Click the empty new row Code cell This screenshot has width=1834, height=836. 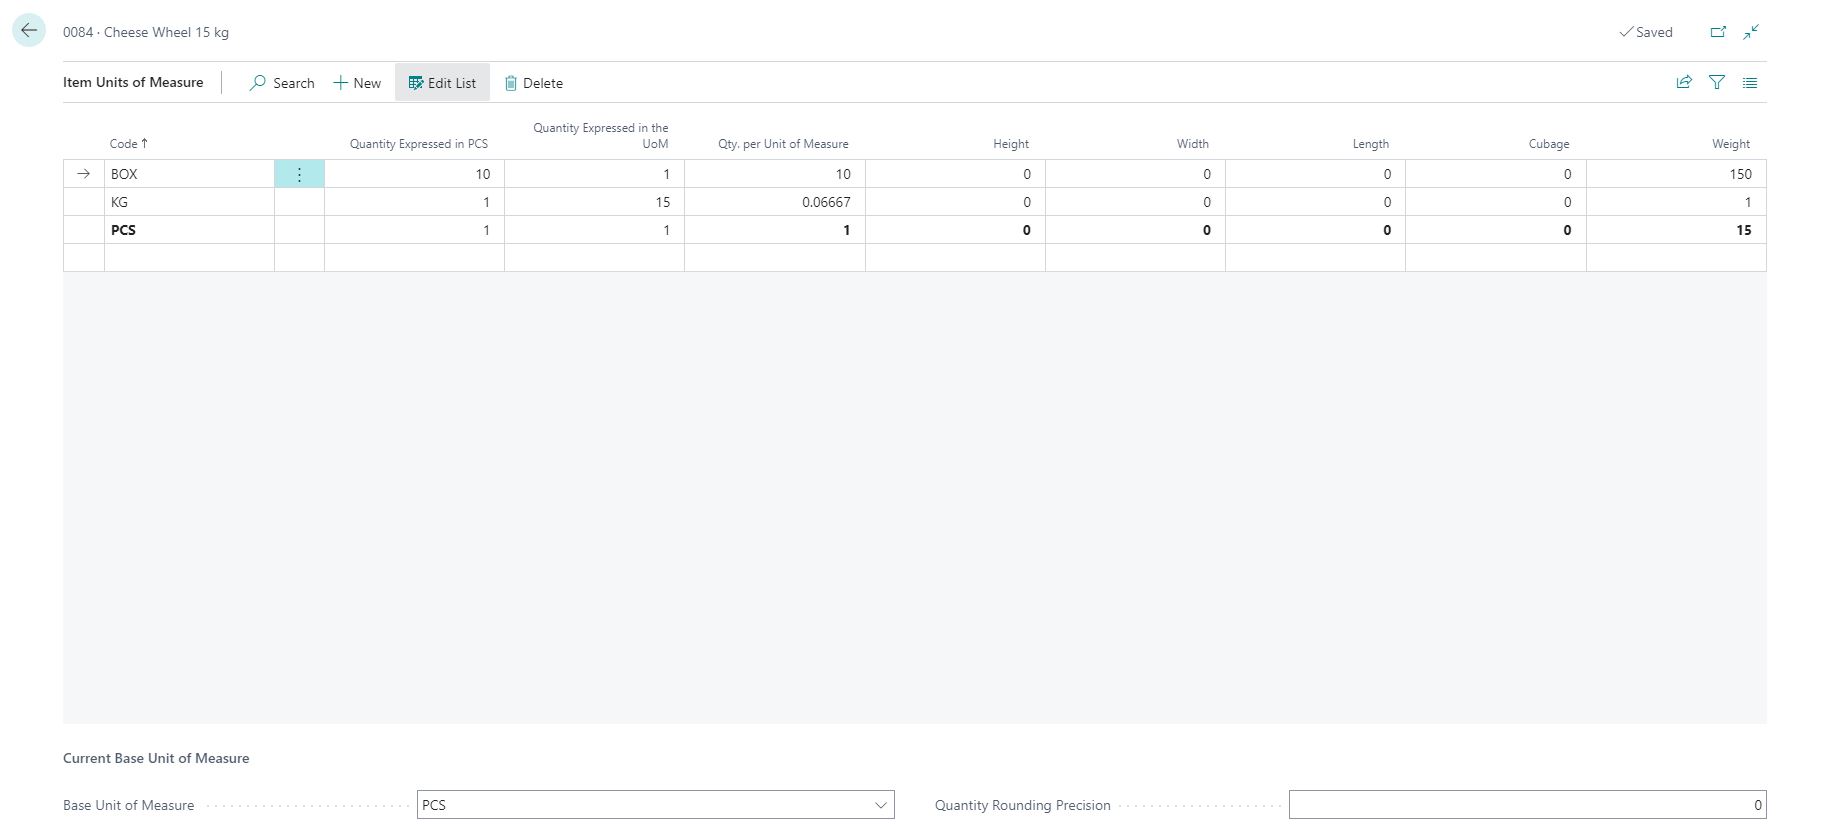click(188, 258)
